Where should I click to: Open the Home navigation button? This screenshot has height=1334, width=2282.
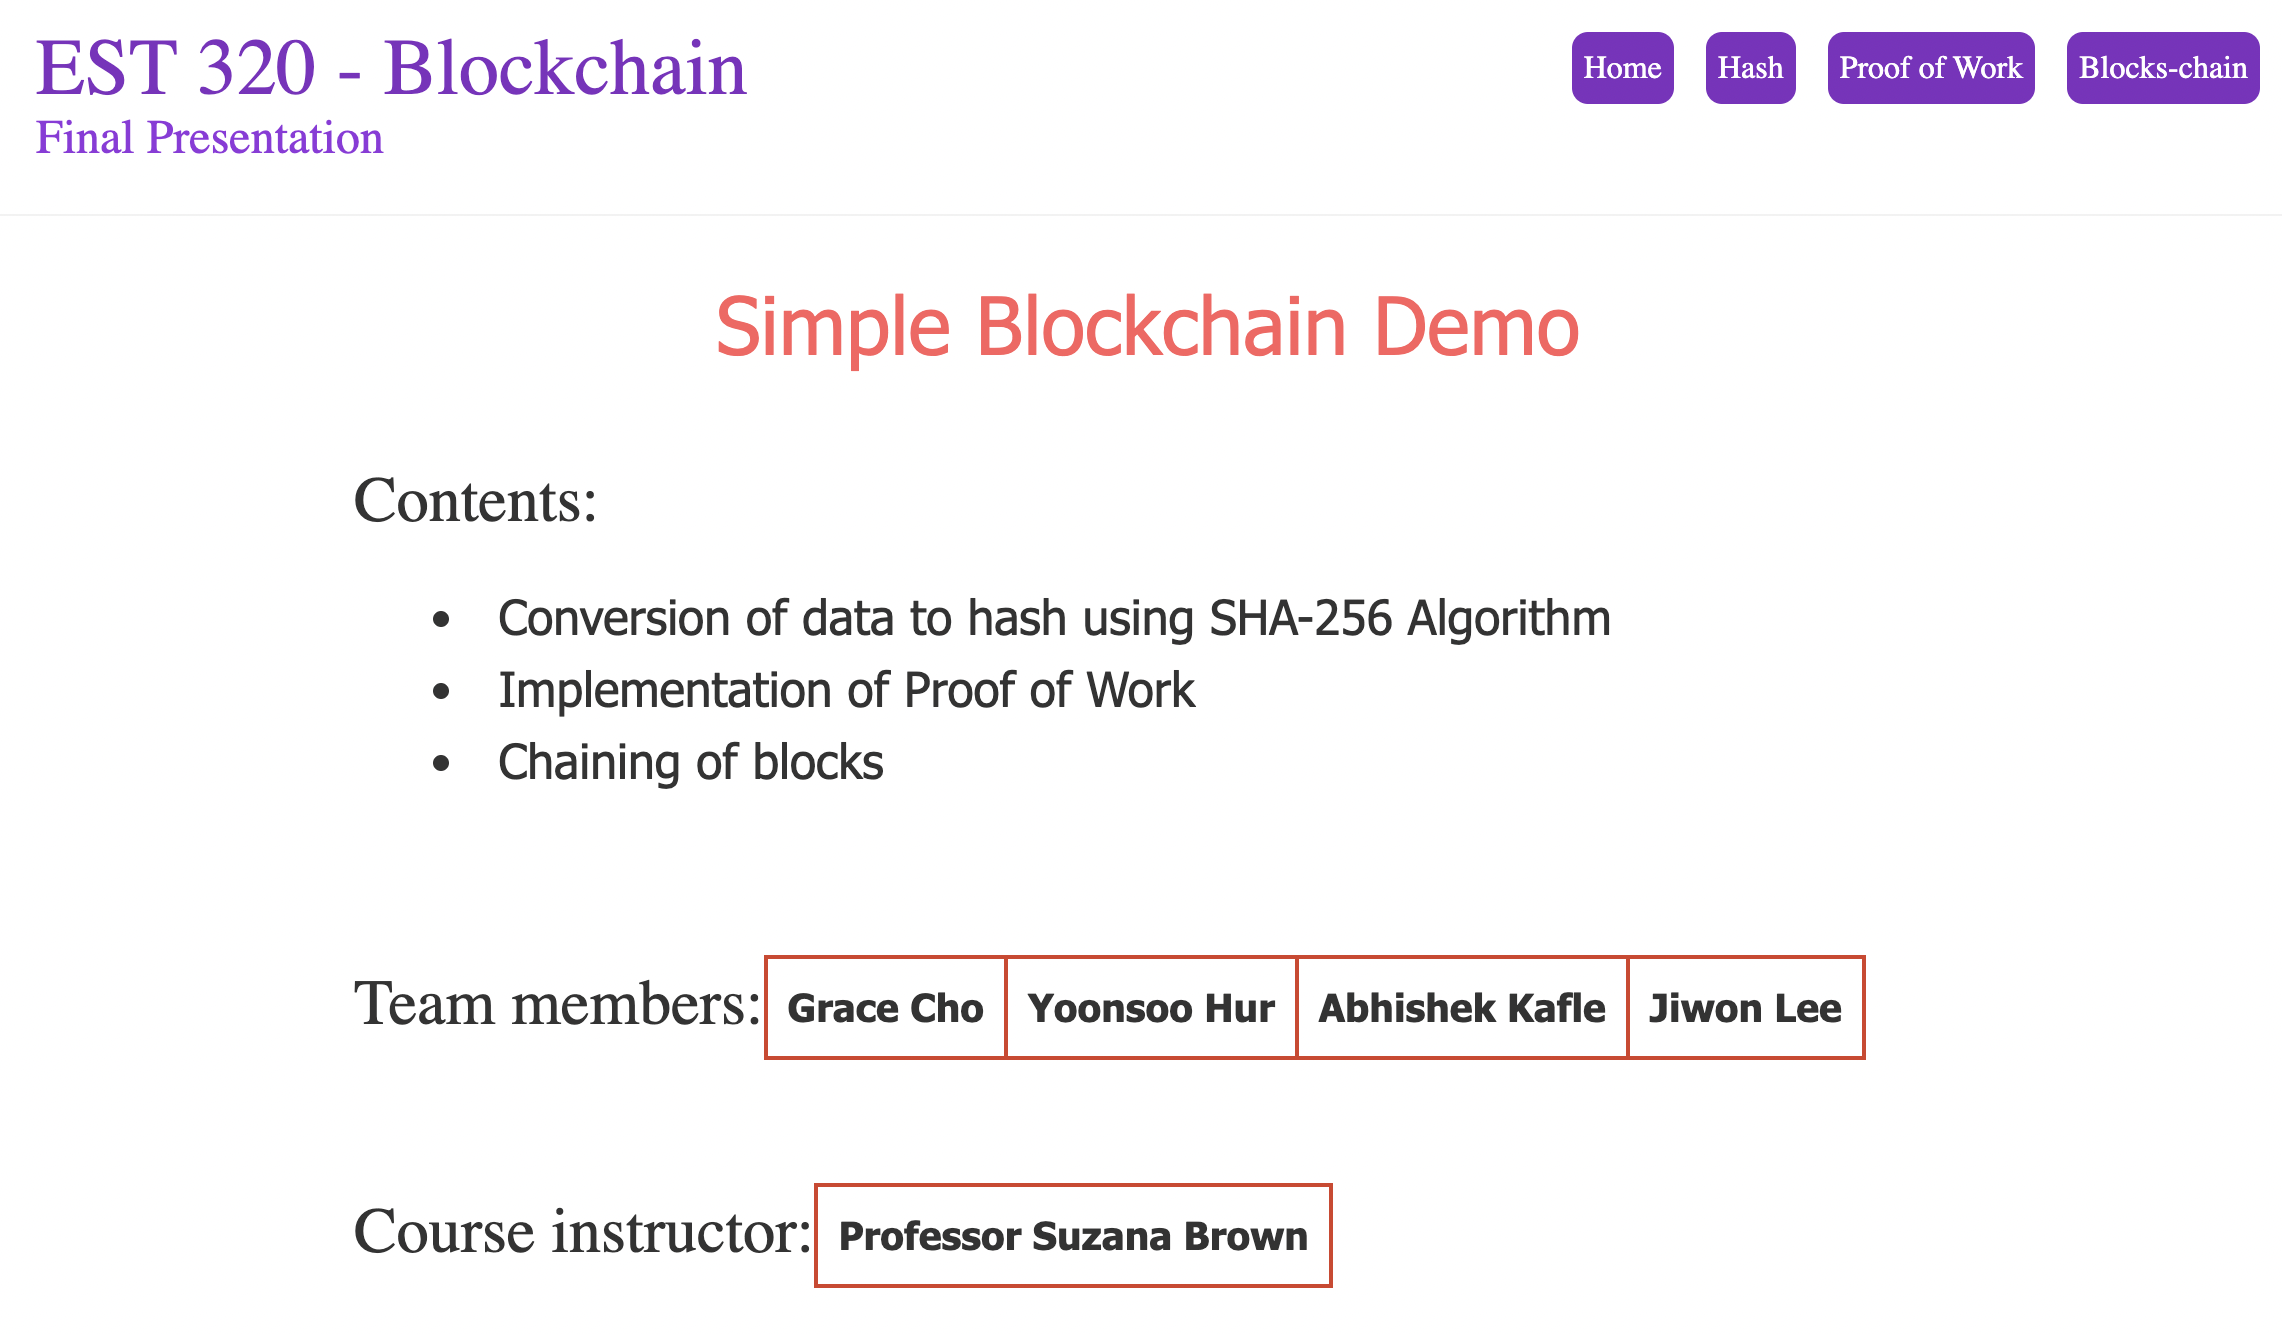[x=1622, y=68]
